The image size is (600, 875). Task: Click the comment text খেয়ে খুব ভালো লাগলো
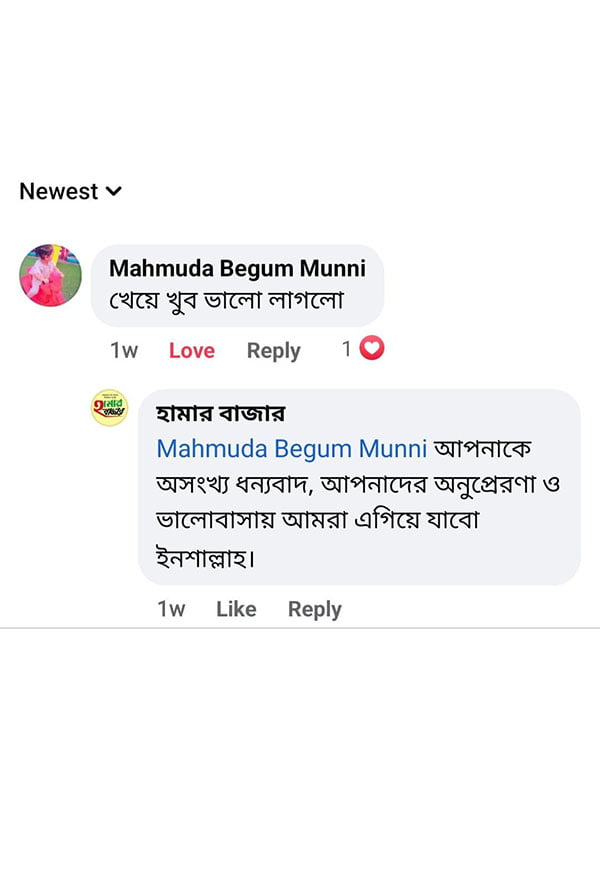[226, 300]
